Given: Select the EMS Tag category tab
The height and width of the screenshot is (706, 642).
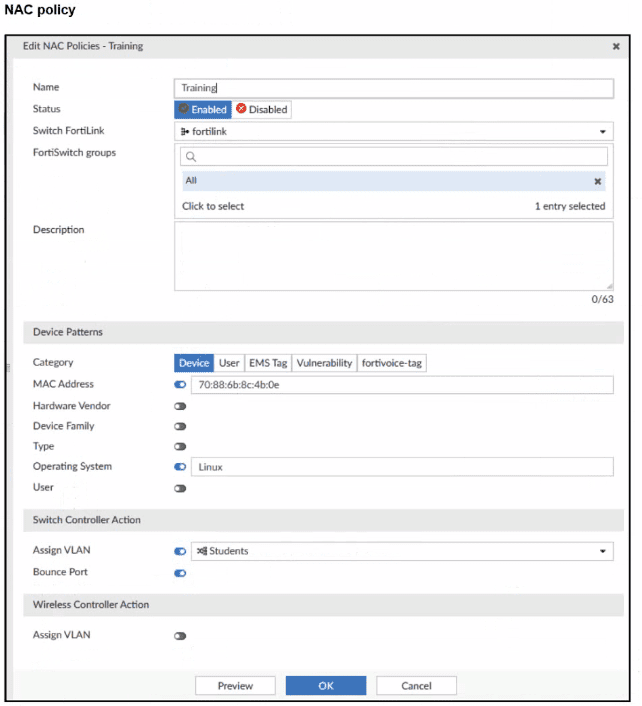Looking at the screenshot, I should coord(268,363).
